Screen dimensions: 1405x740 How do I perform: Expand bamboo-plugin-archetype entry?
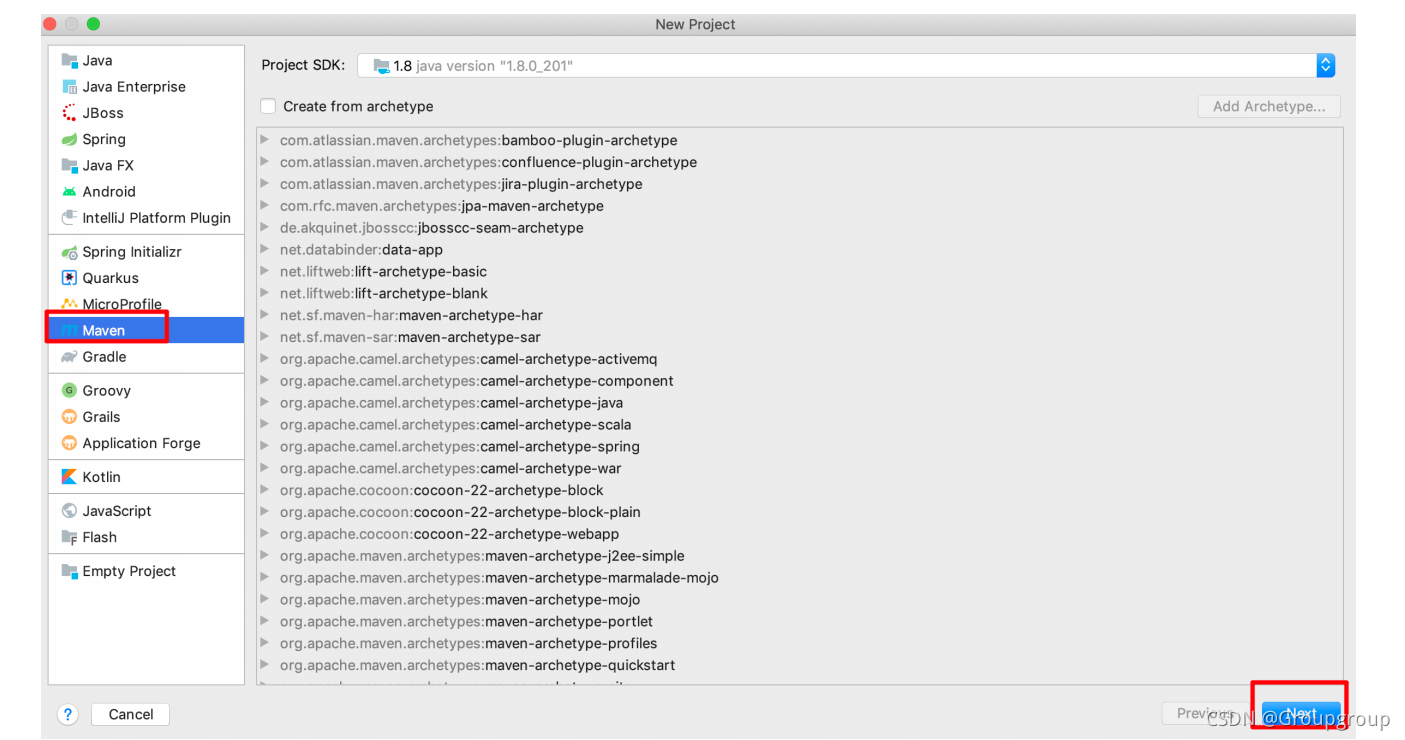click(x=265, y=140)
